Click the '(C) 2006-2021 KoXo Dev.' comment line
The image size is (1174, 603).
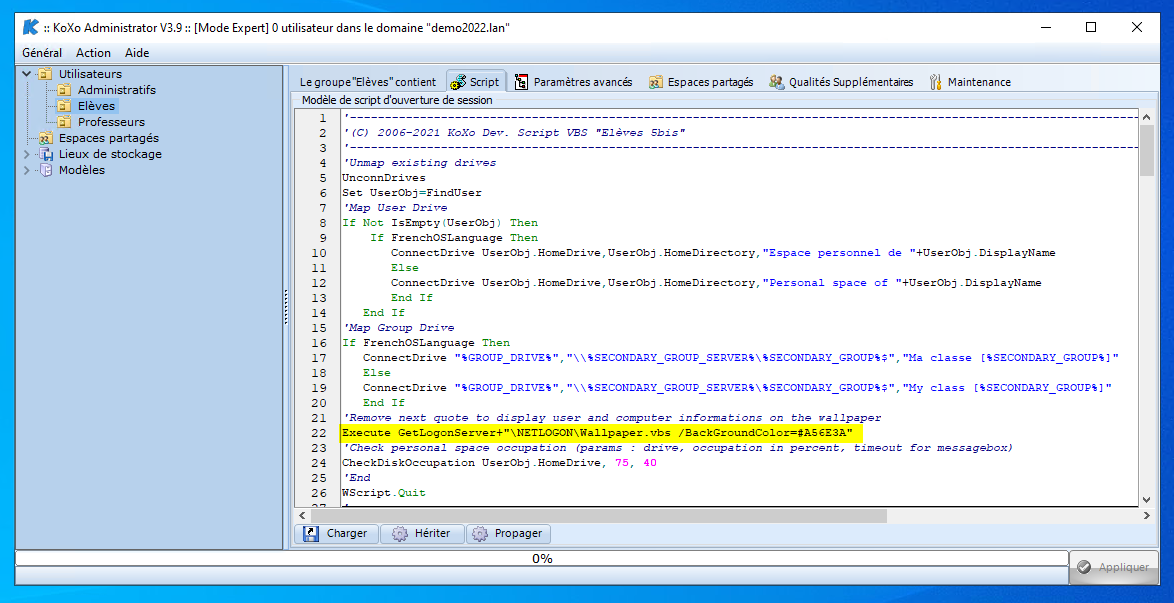514,133
